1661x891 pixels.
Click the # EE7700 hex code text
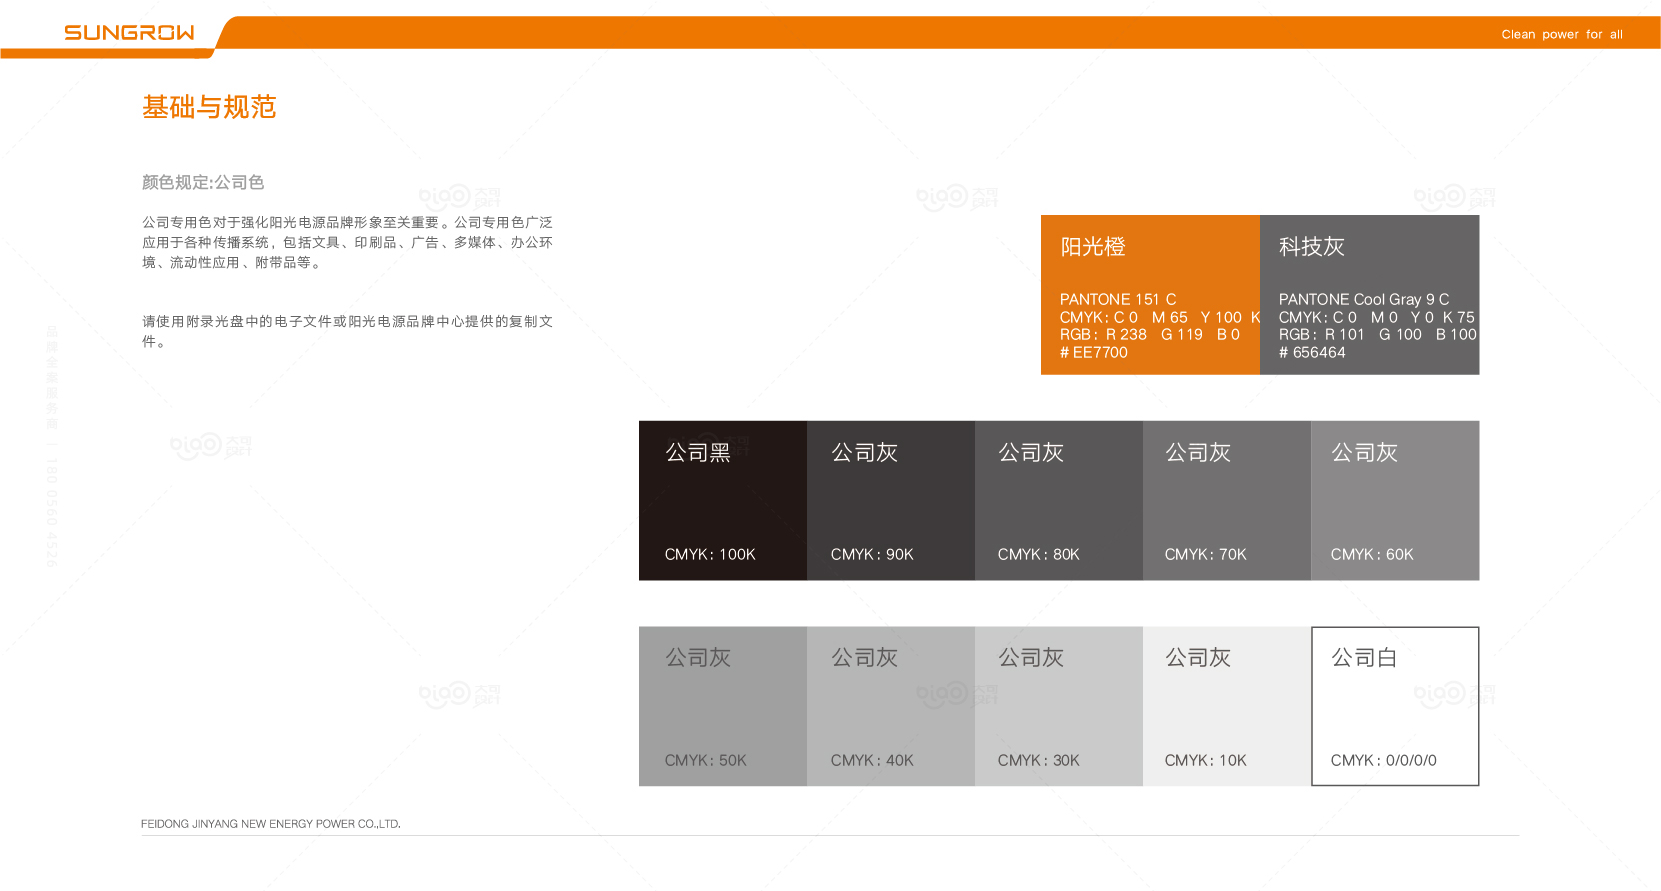[1094, 353]
